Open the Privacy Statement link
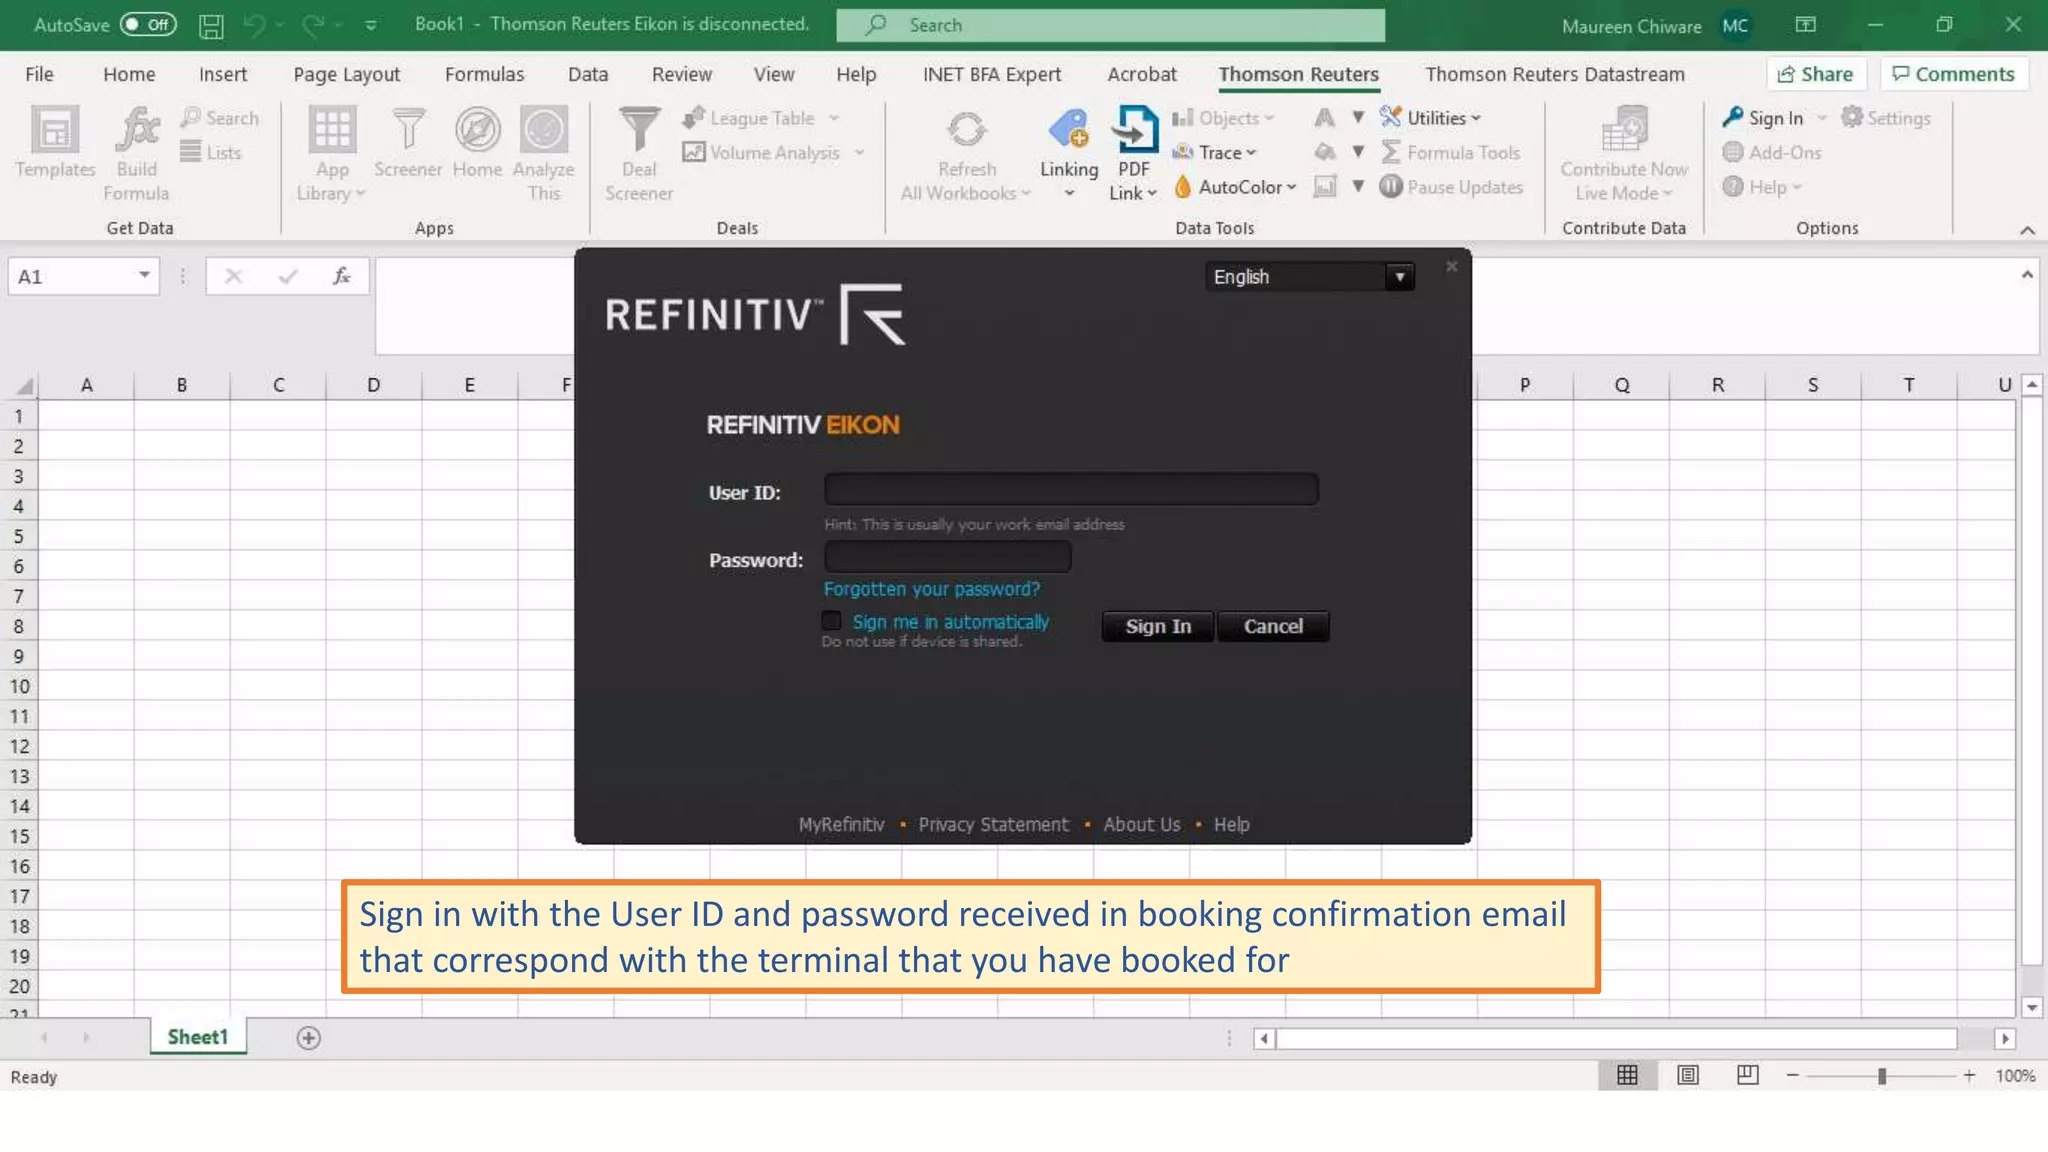This screenshot has width=2048, height=1152. [993, 824]
